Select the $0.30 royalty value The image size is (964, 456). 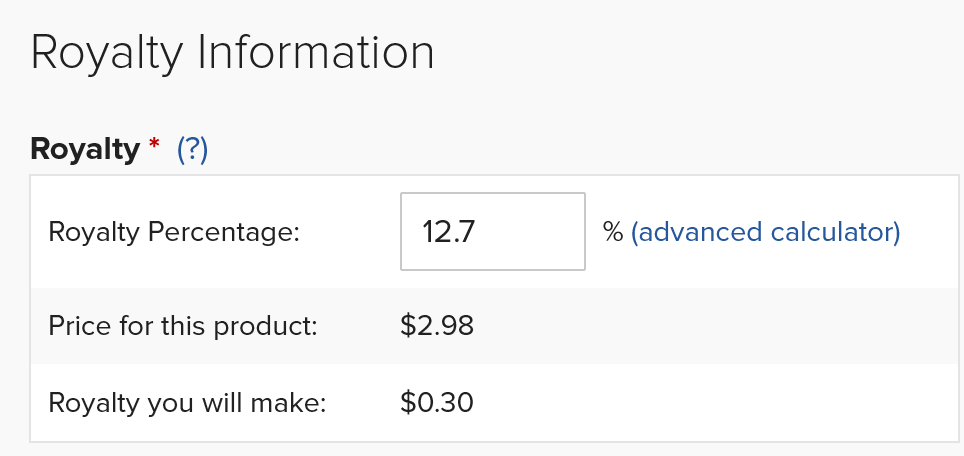[x=437, y=403]
